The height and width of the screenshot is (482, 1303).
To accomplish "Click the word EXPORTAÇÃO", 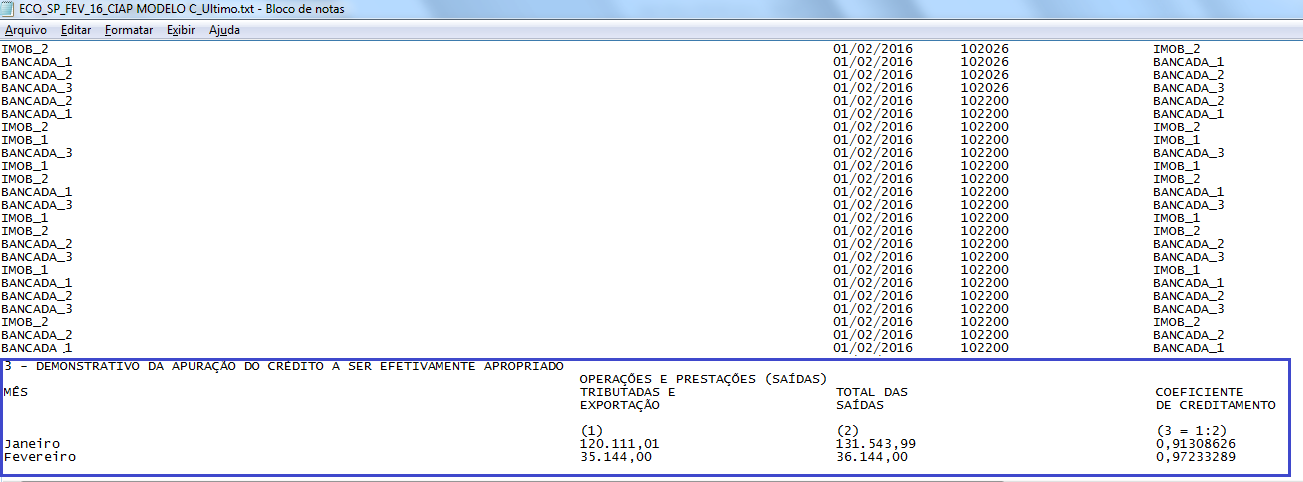I will click(x=619, y=405).
